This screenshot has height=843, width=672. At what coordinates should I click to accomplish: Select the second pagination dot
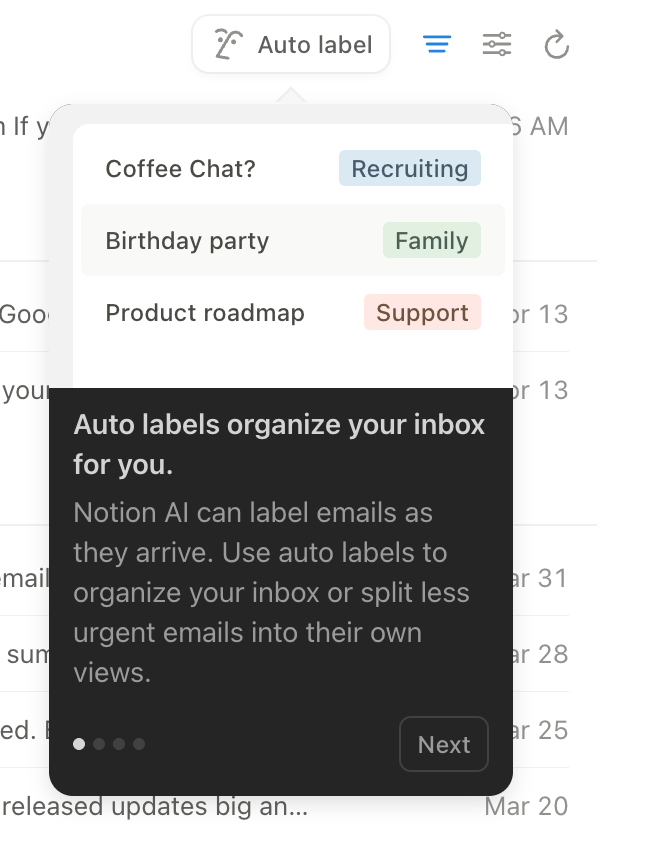(x=99, y=744)
